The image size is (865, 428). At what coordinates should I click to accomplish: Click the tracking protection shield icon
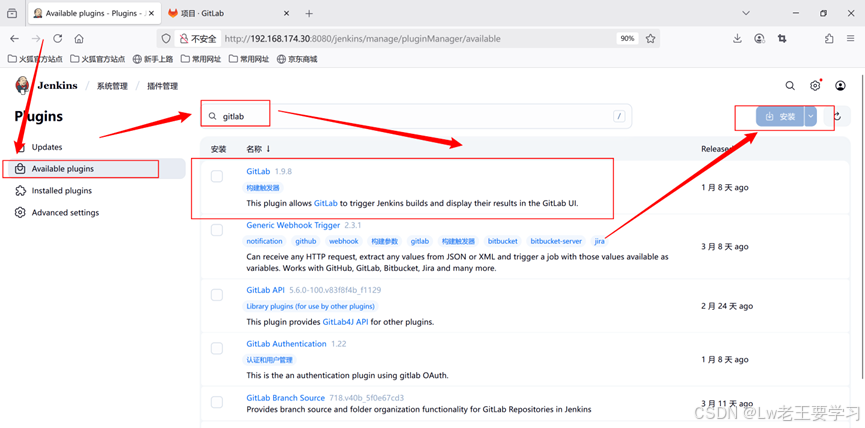click(167, 39)
